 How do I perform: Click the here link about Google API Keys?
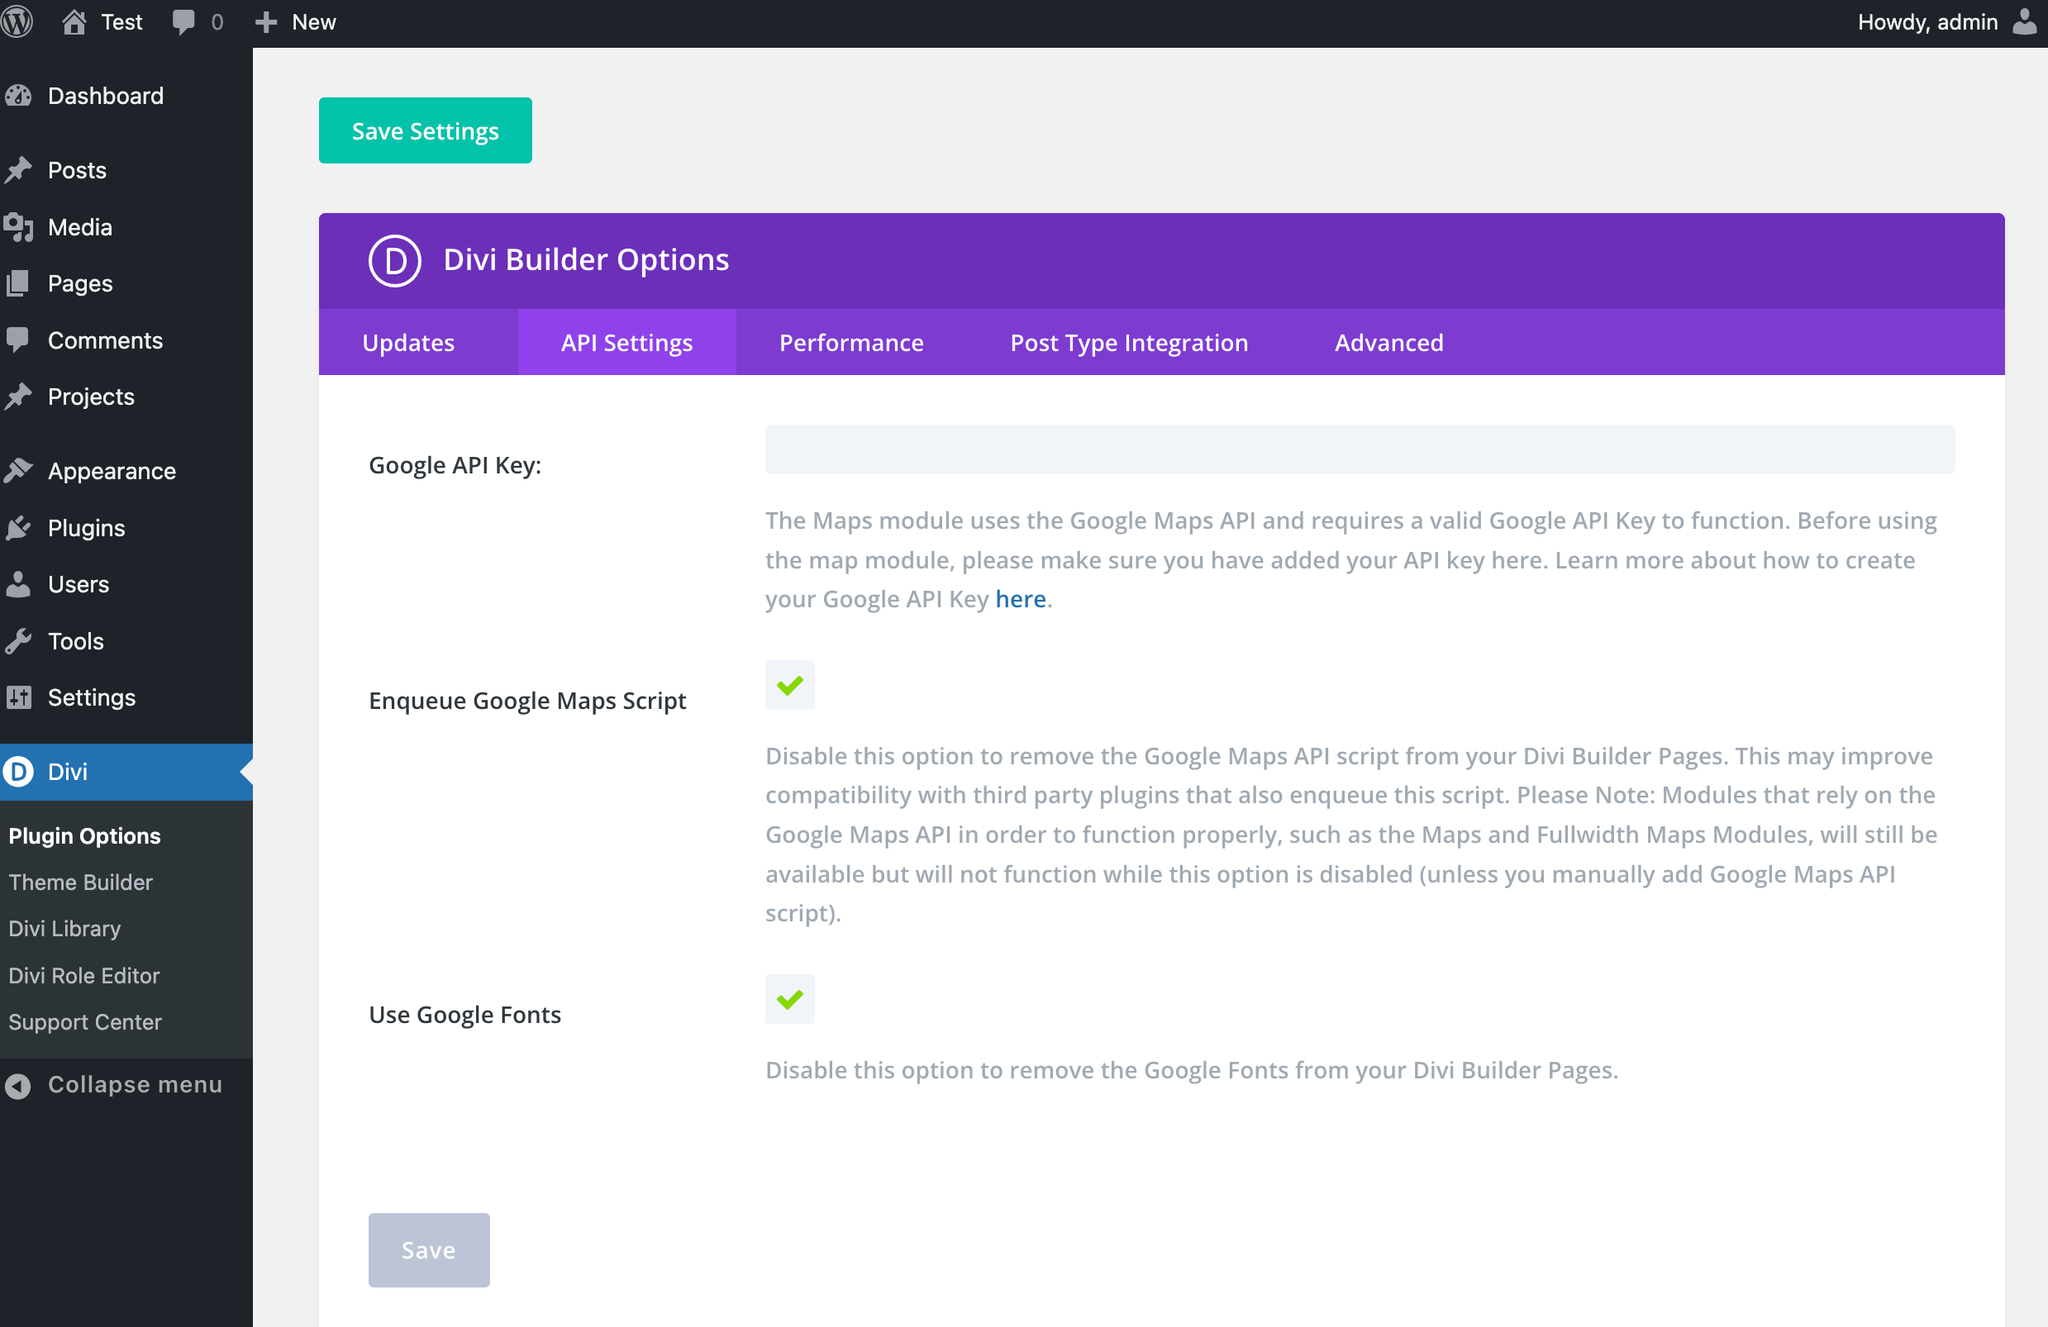[1020, 598]
